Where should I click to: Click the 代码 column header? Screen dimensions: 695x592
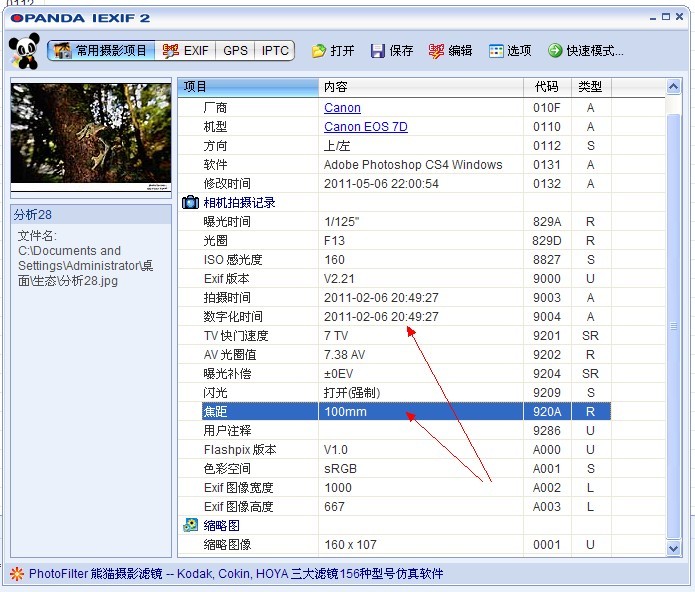547,87
